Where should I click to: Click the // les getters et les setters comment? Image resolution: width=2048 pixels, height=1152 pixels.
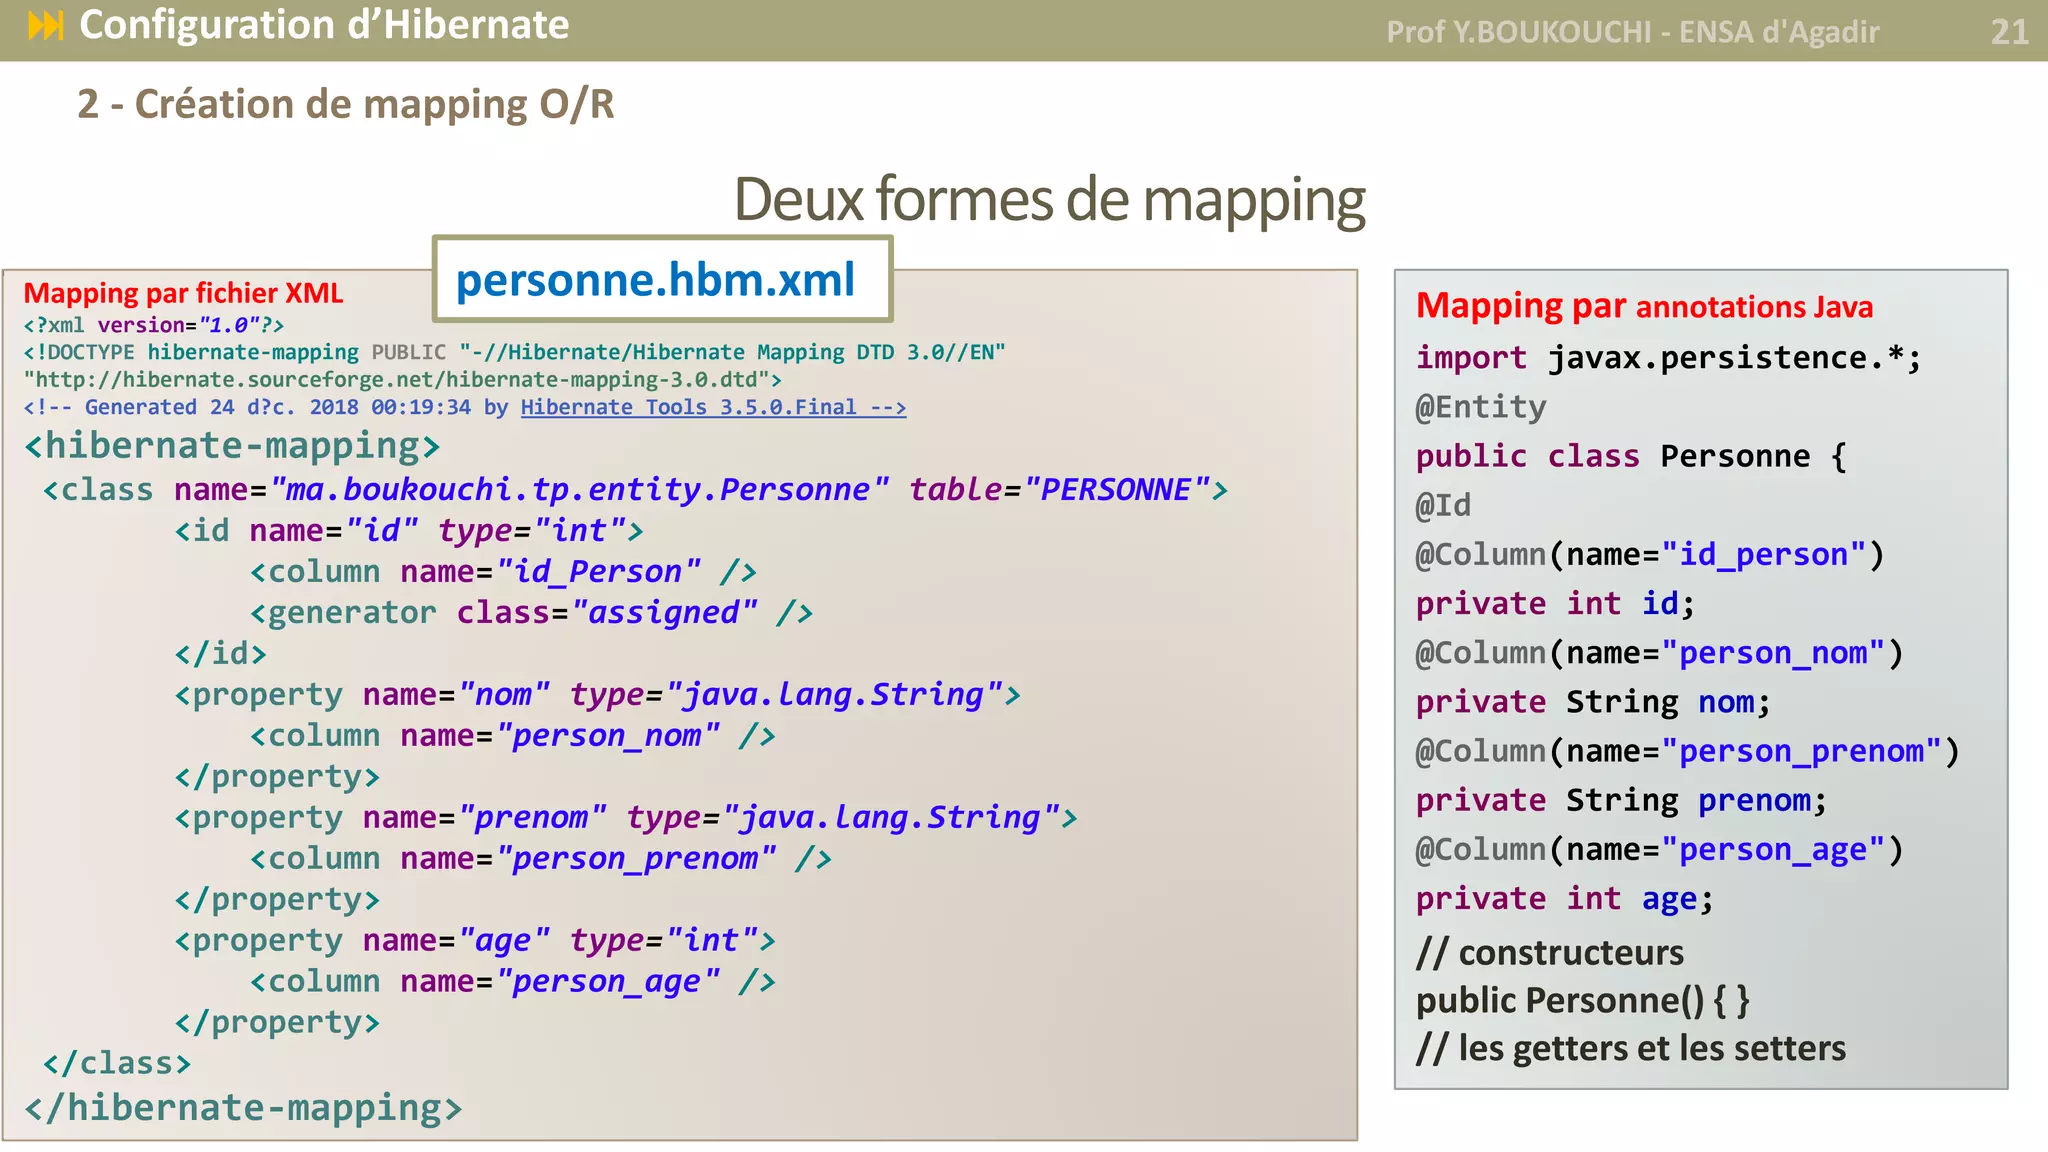pyautogui.click(x=1631, y=1048)
